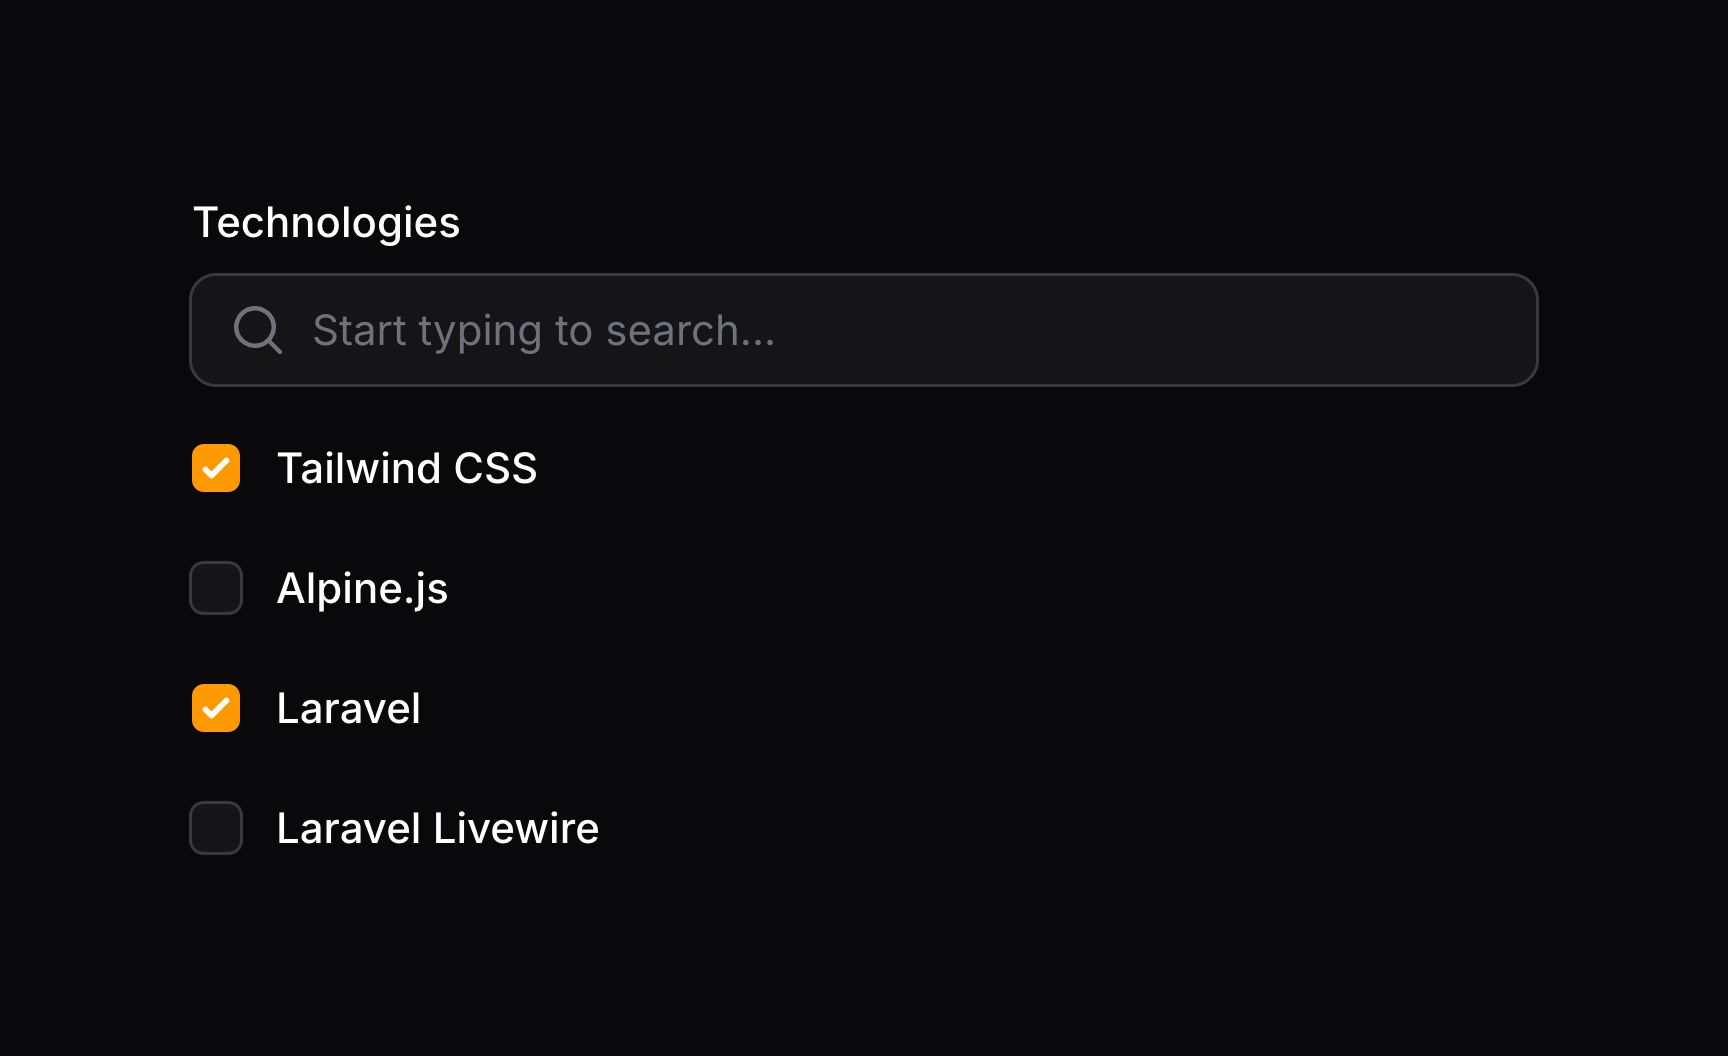Toggle the empty checkbox beside Alpine.js
Image resolution: width=1728 pixels, height=1056 pixels.
215,588
